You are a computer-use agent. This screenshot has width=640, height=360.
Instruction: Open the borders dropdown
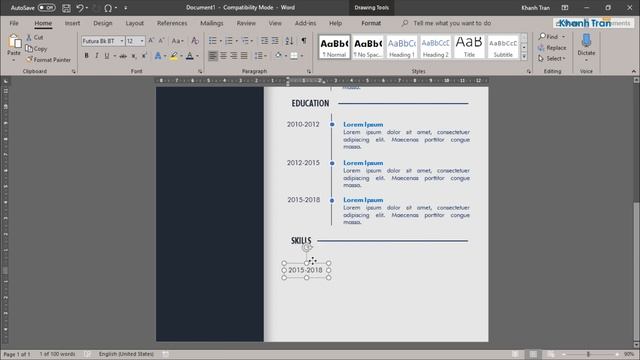302,56
